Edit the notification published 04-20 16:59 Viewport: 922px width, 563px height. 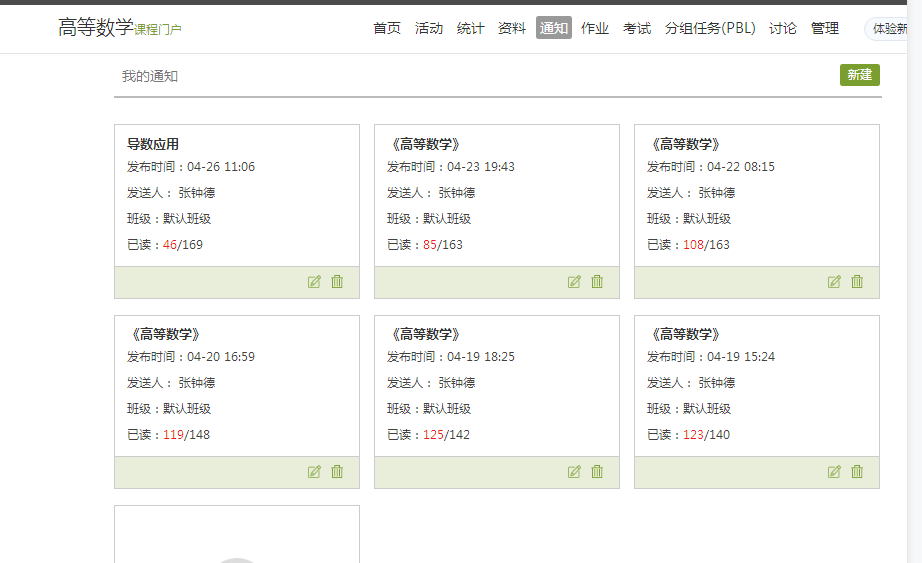[314, 472]
